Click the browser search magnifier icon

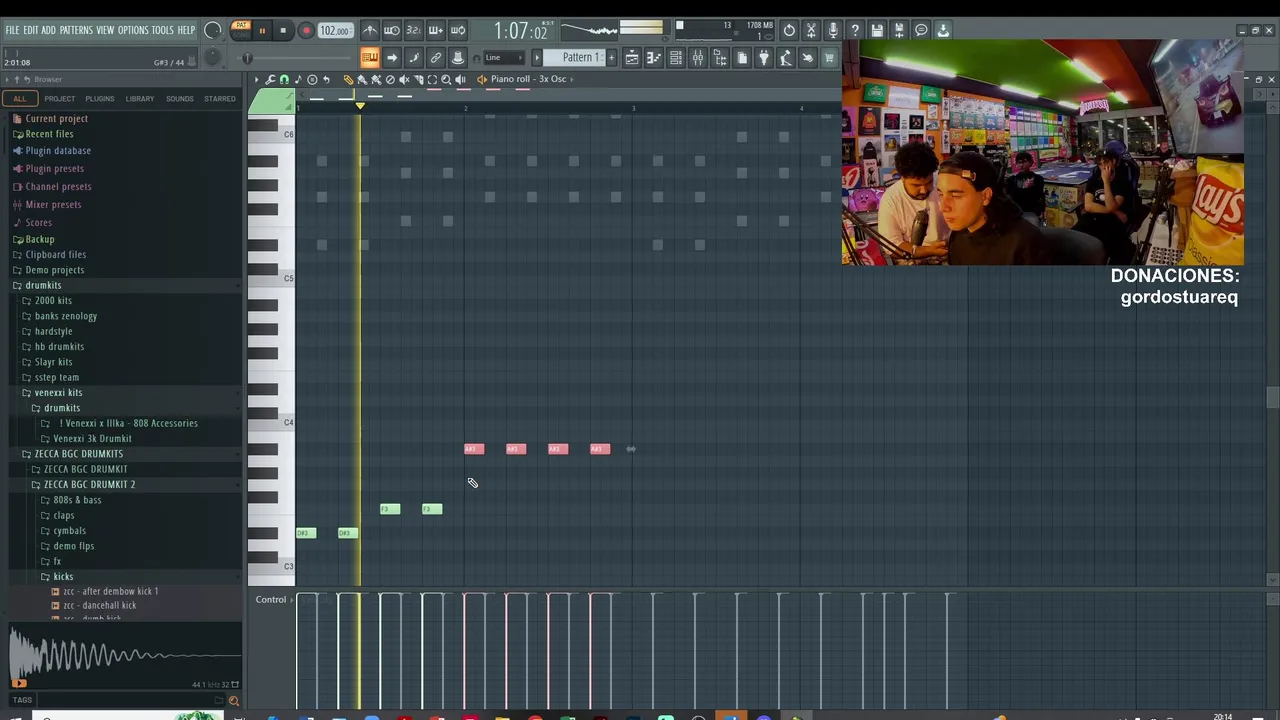pos(234,700)
